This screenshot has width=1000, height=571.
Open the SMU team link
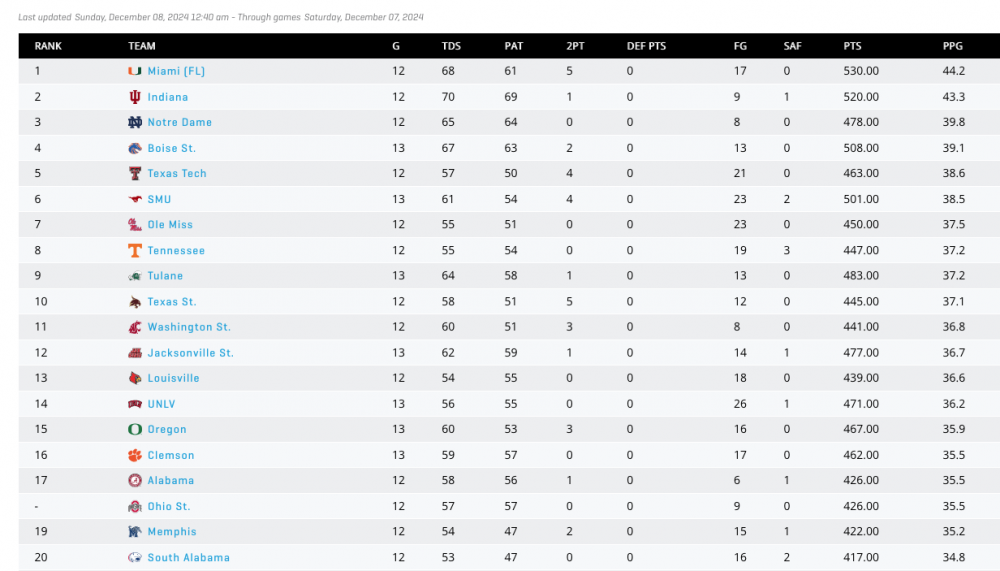159,199
